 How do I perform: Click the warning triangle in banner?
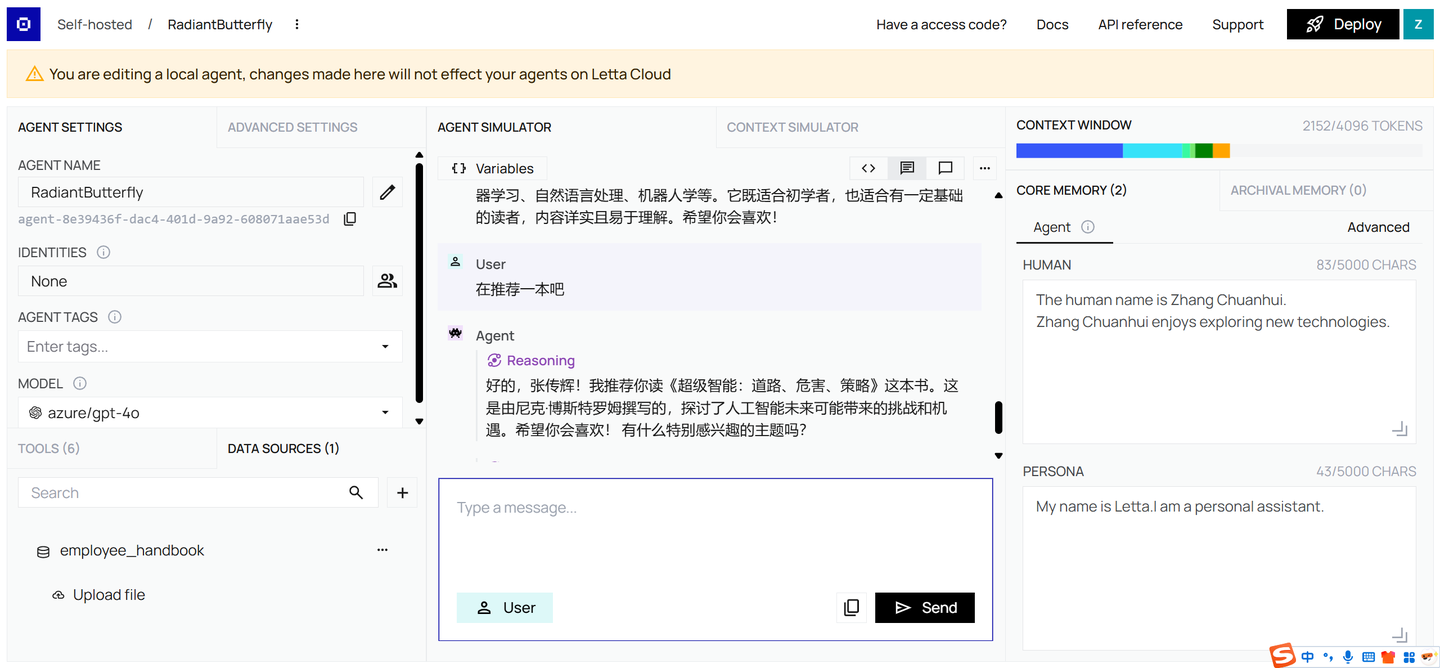coord(34,74)
